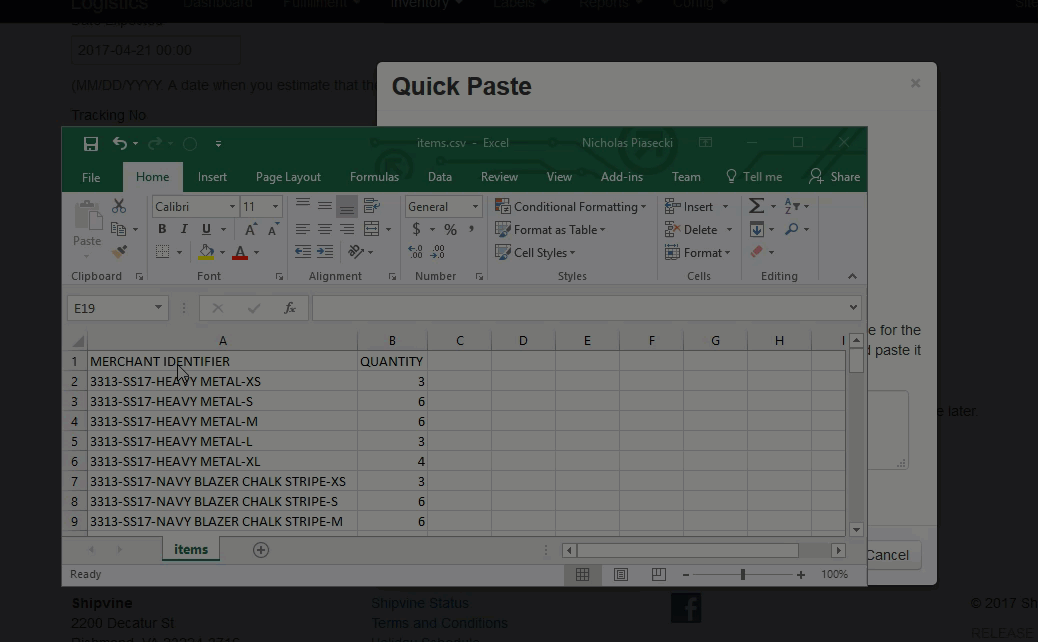The height and width of the screenshot is (642, 1038).
Task: Toggle Center alignment
Action: [324, 229]
